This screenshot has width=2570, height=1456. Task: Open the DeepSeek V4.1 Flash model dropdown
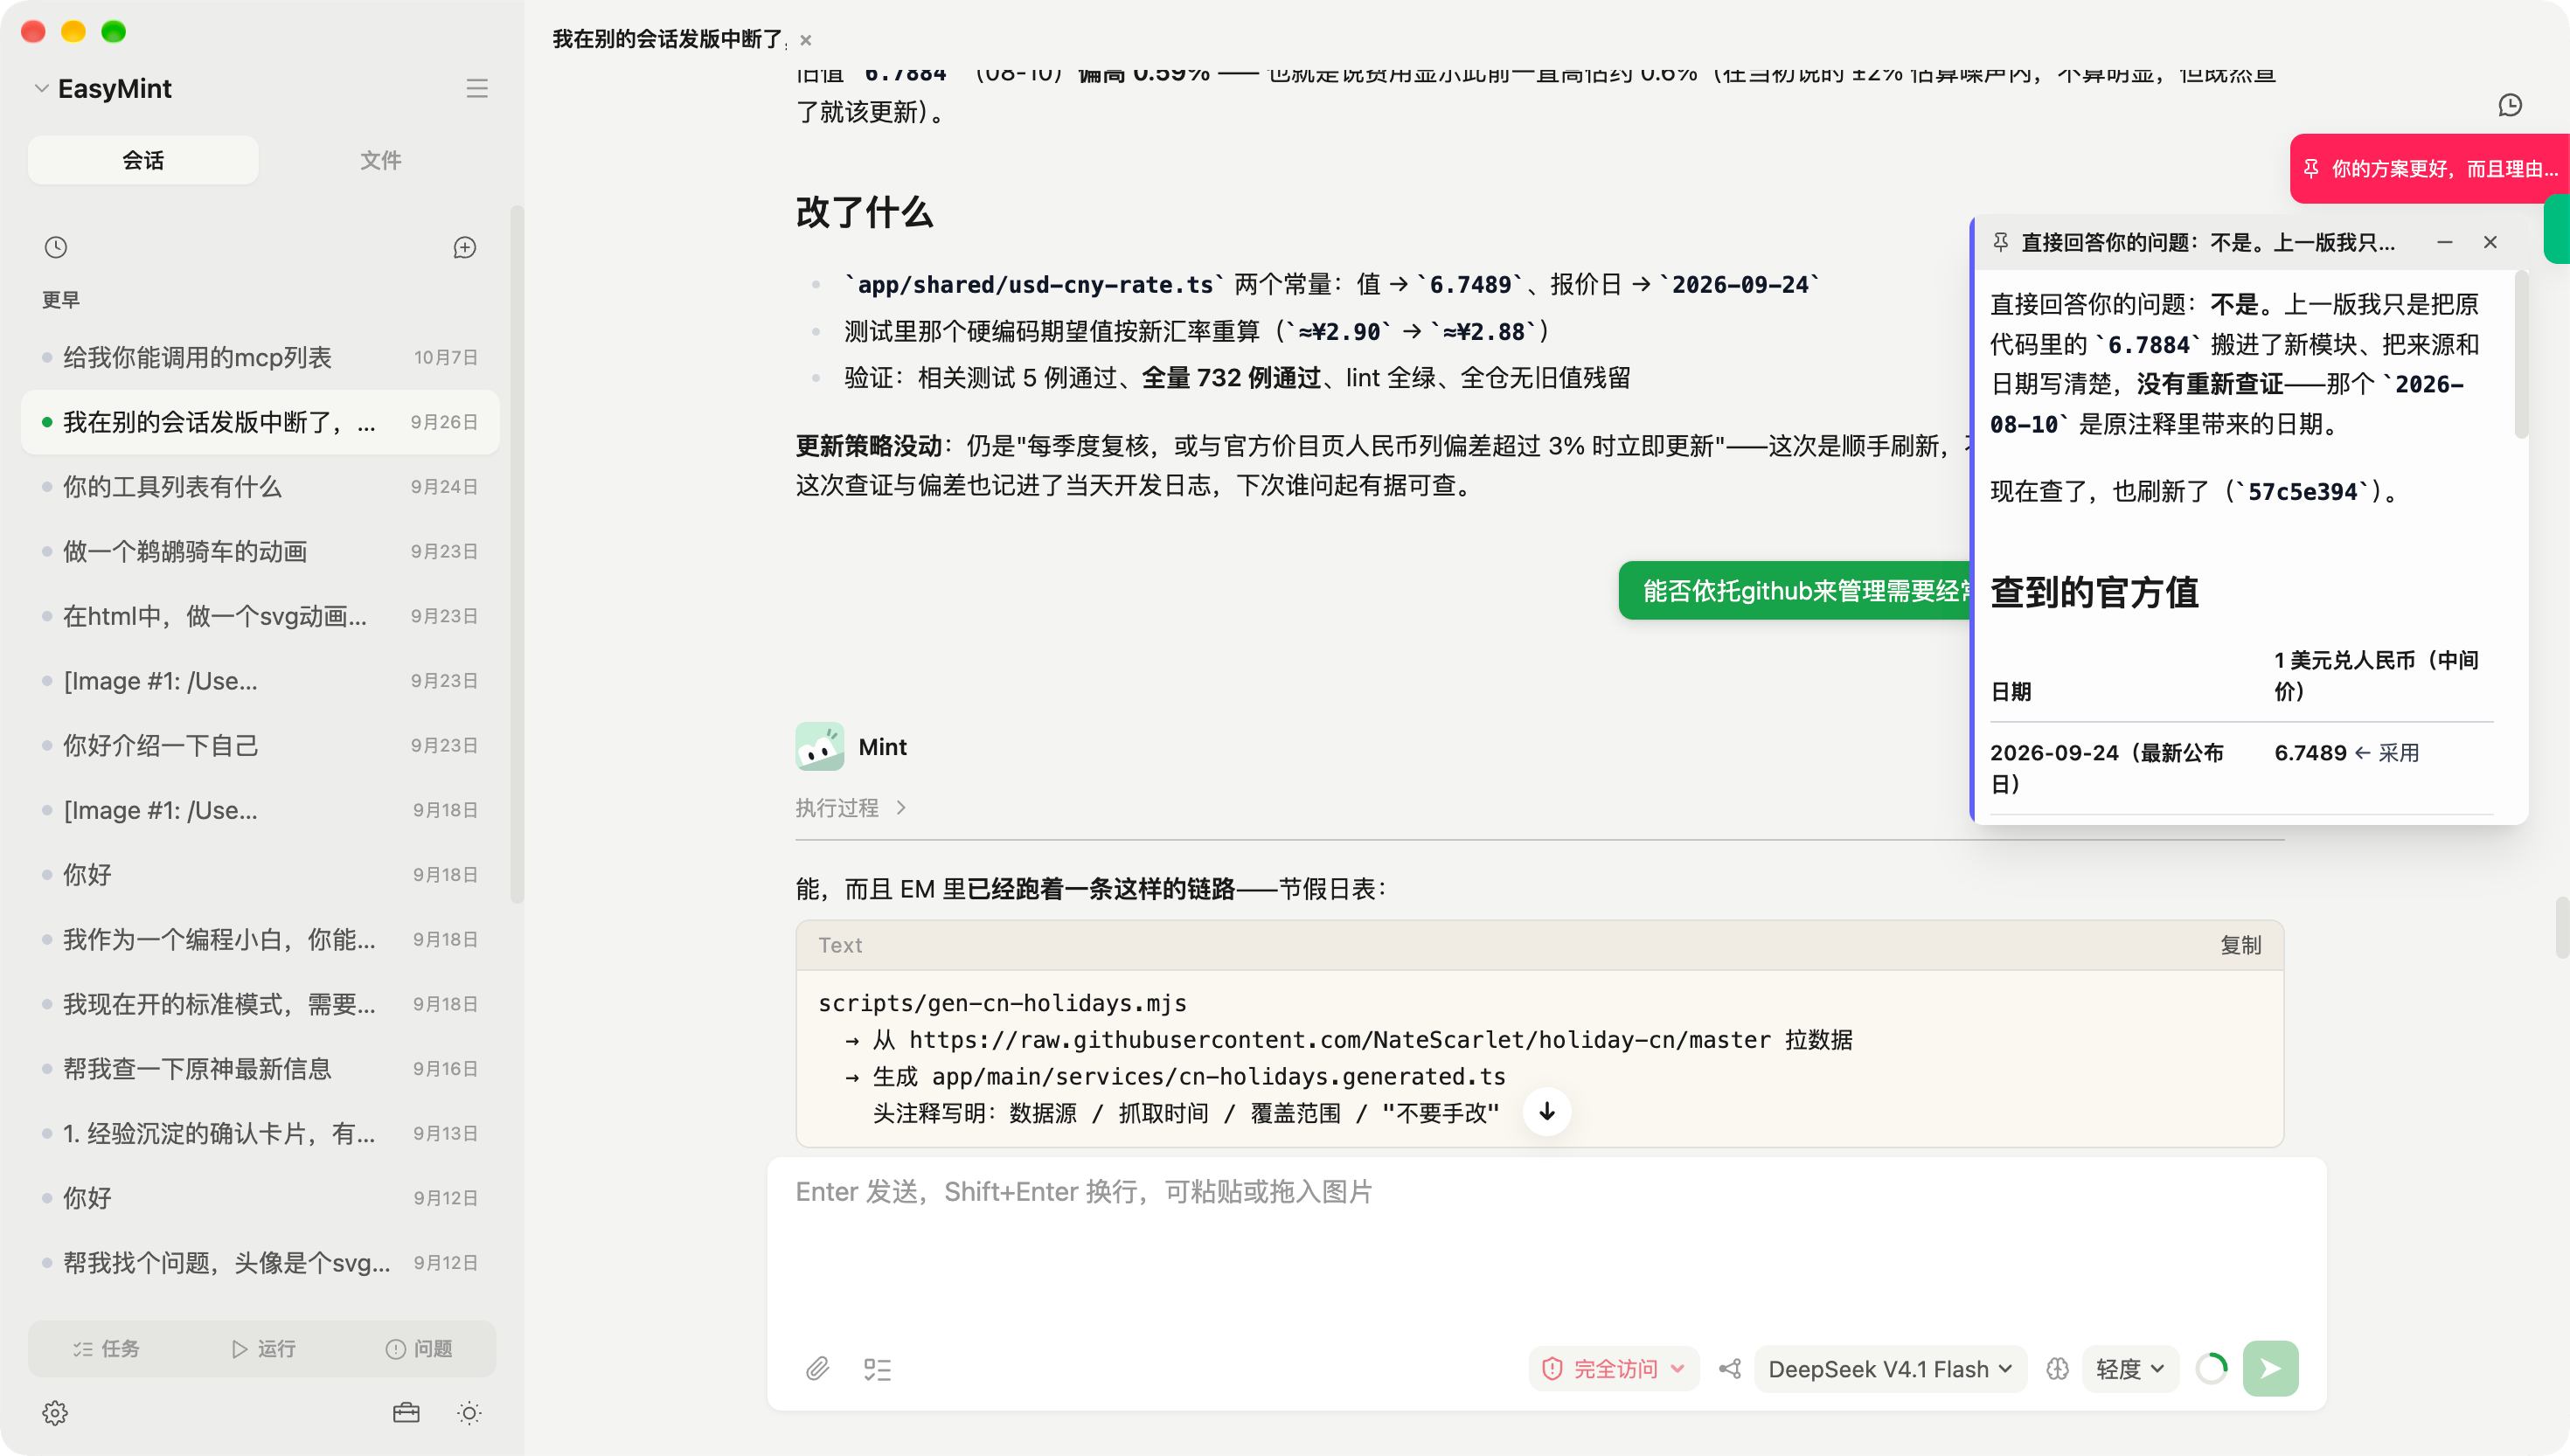[x=1890, y=1369]
